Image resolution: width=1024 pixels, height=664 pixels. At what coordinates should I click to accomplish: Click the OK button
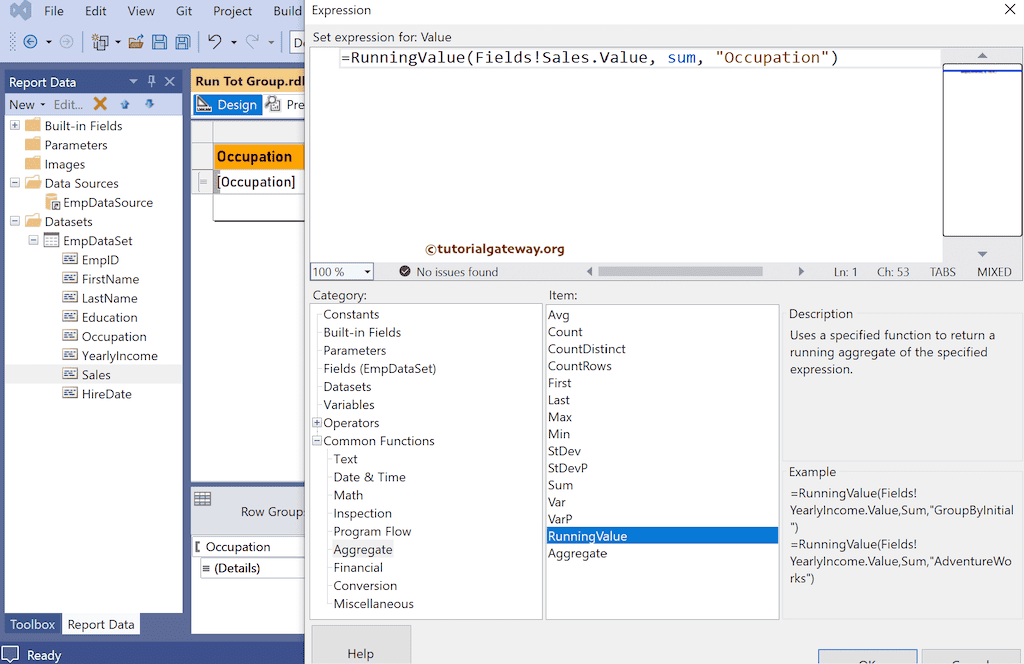tap(867, 658)
